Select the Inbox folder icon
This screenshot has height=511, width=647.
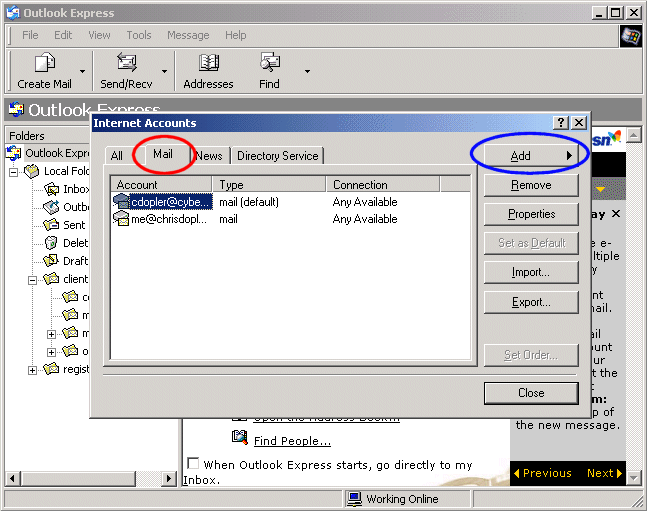[52, 189]
